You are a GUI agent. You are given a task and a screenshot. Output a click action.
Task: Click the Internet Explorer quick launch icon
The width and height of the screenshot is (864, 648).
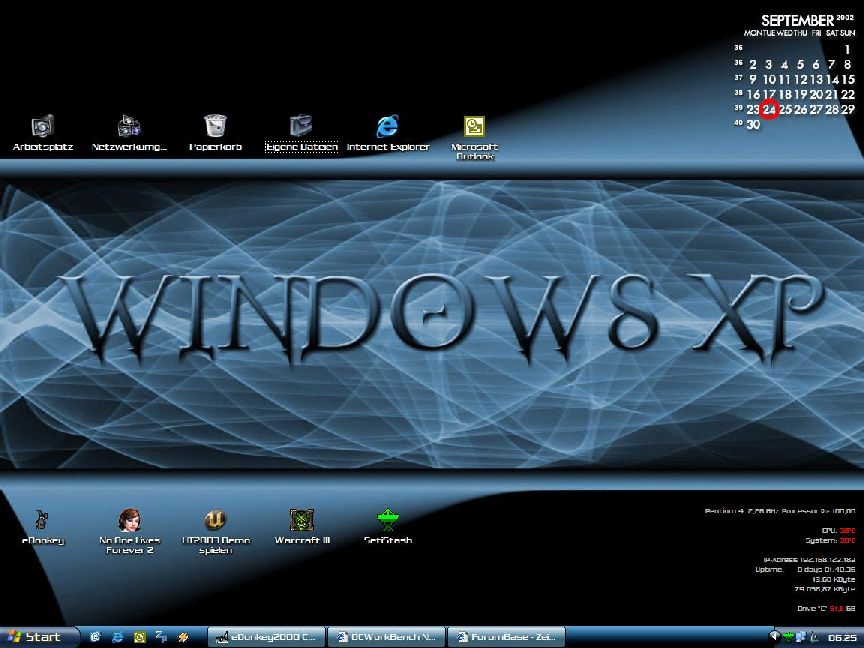pos(117,637)
